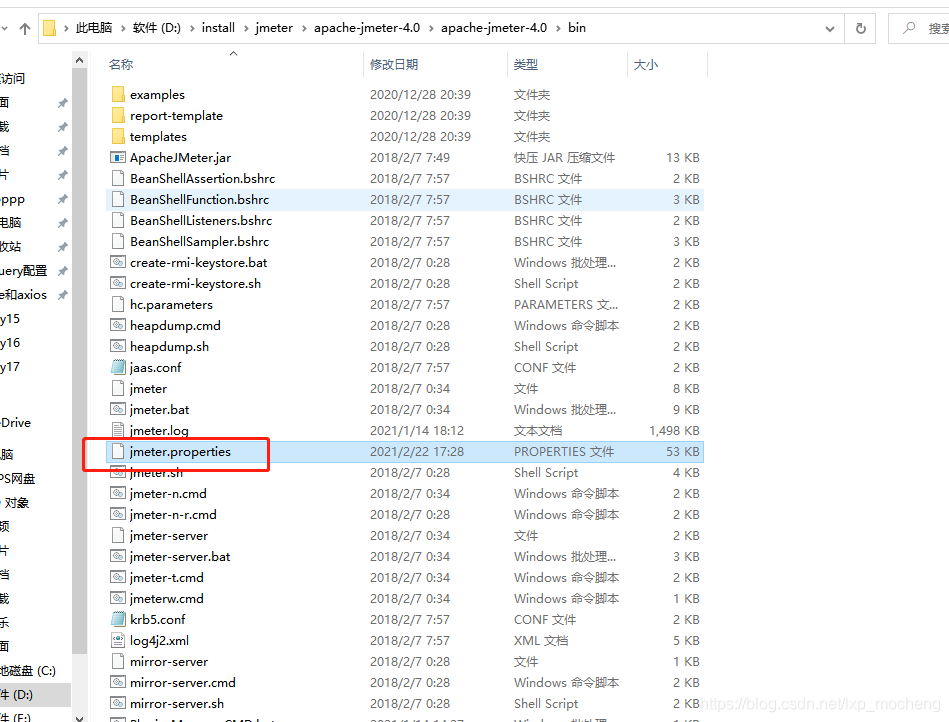The height and width of the screenshot is (722, 949).
Task: Click the heapdump.sh file icon
Action: point(118,346)
